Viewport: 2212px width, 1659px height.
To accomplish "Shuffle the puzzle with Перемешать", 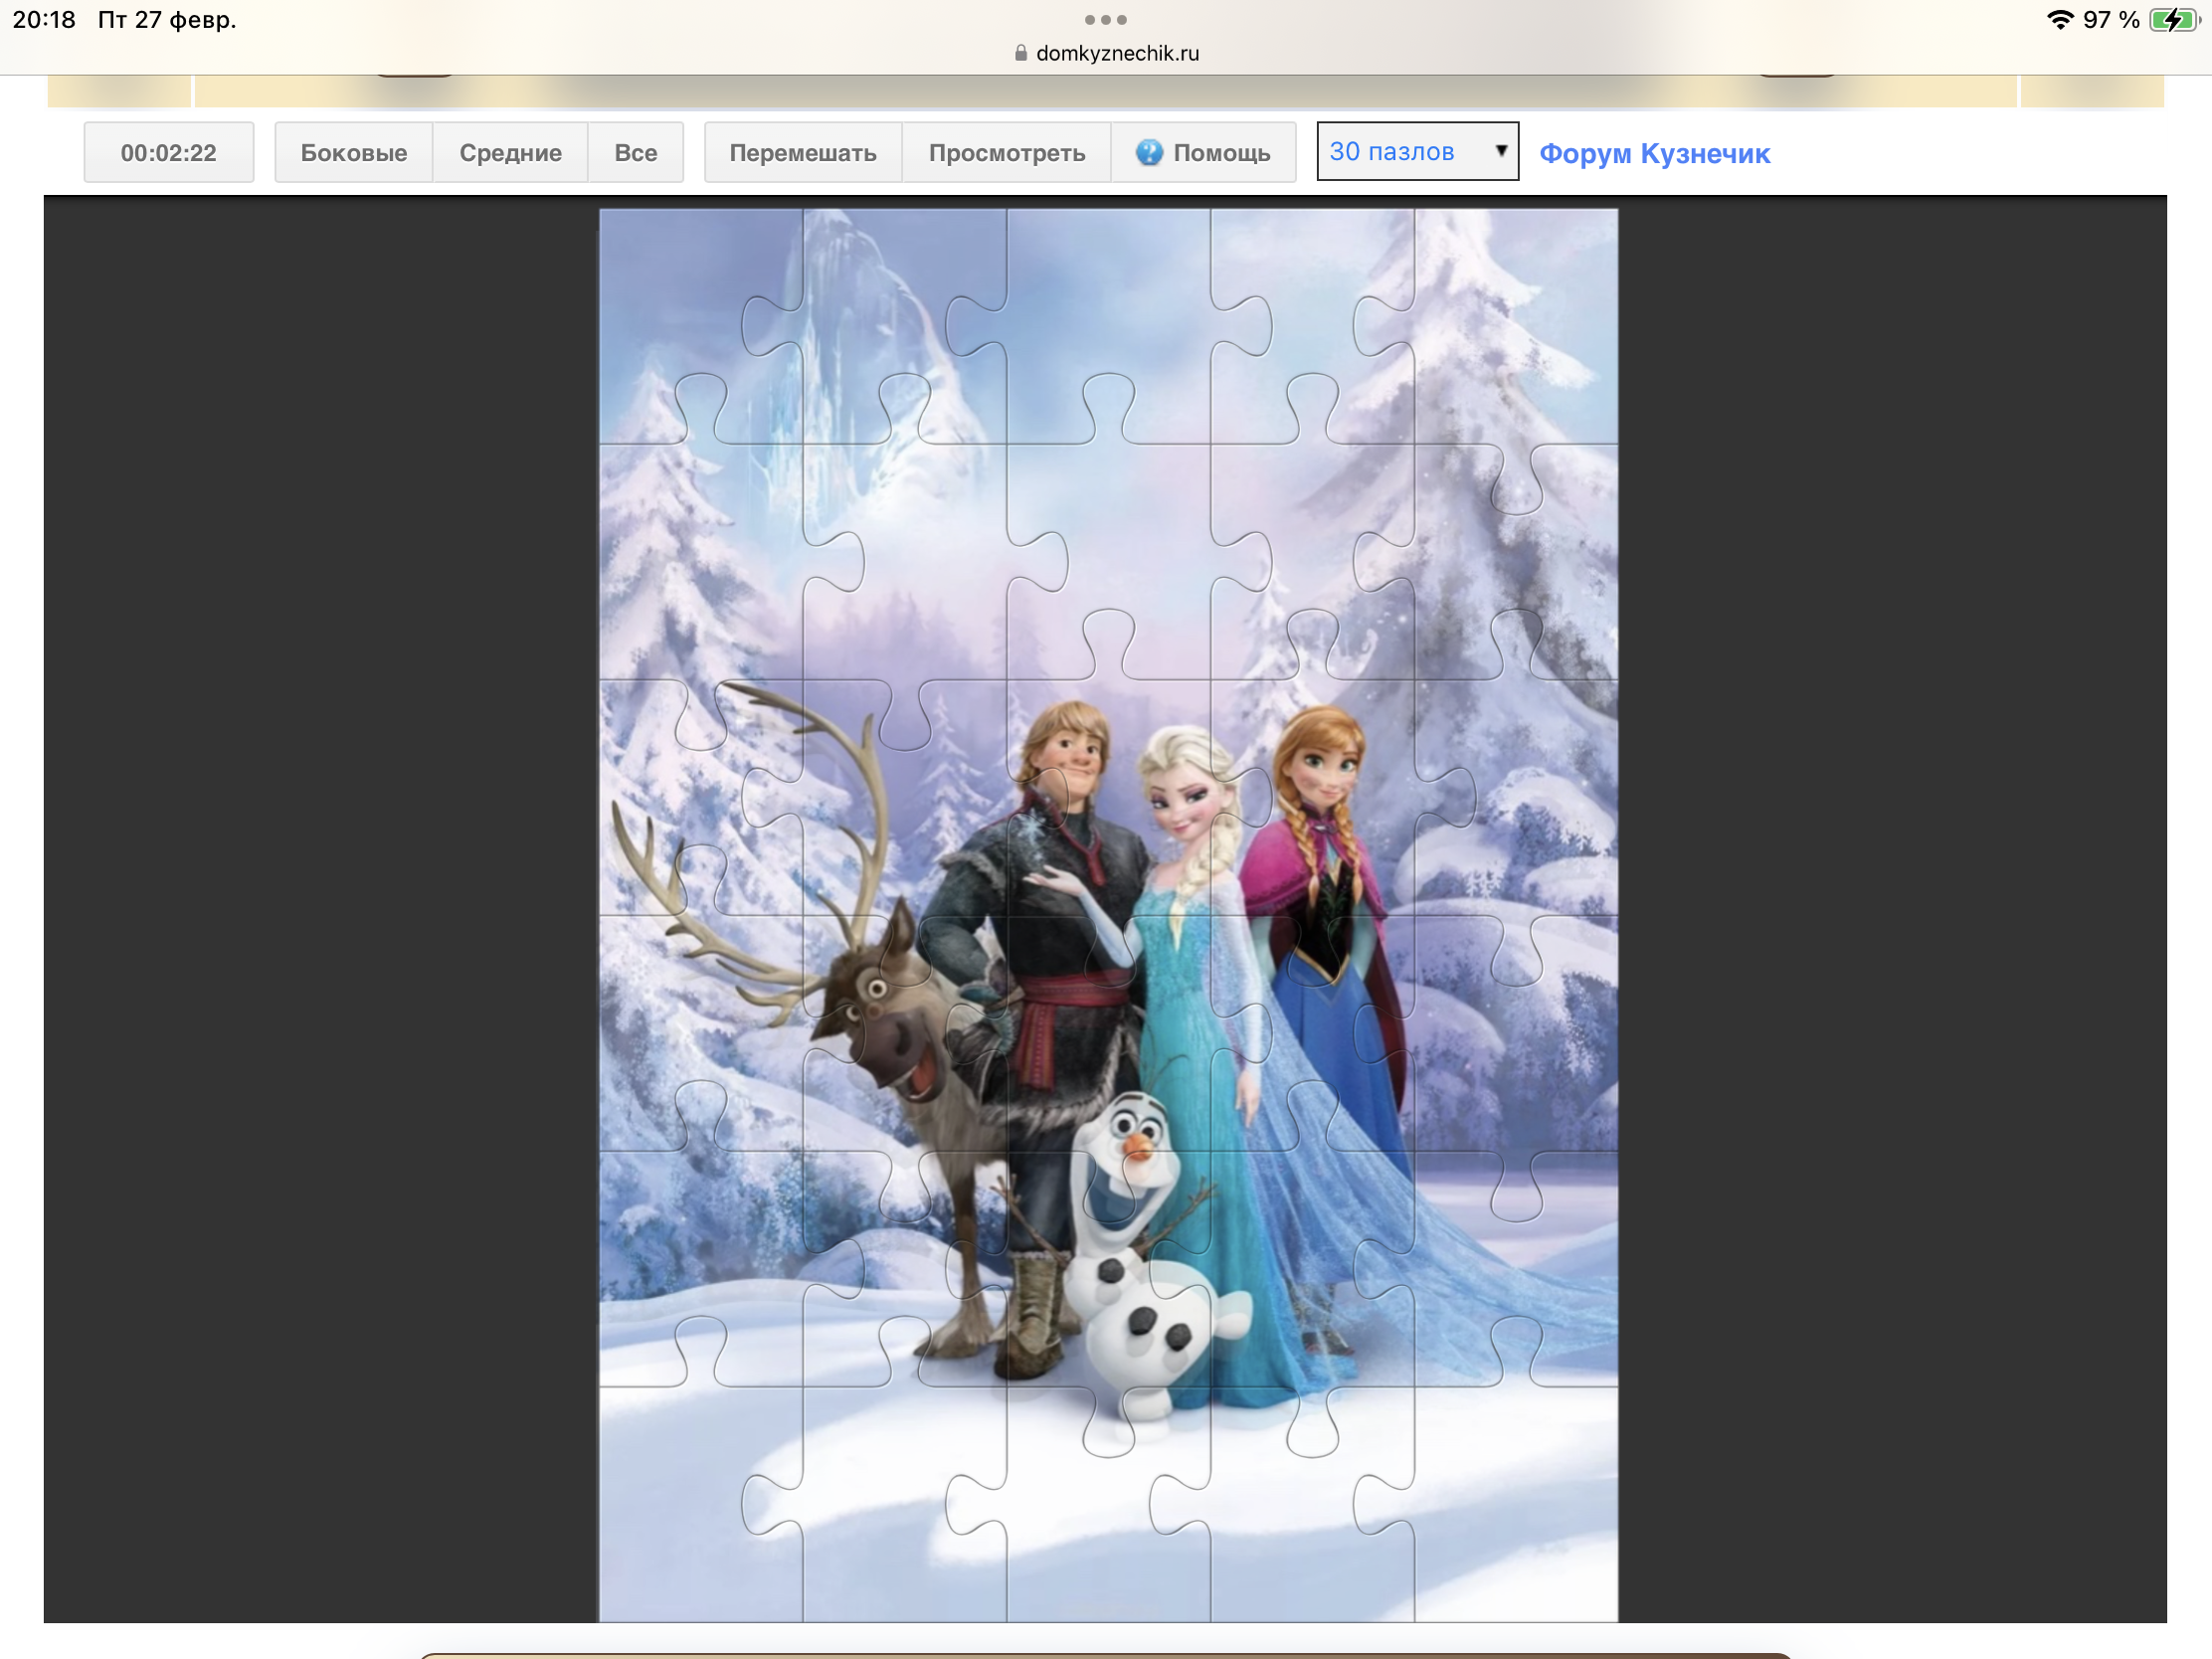I will 802,153.
